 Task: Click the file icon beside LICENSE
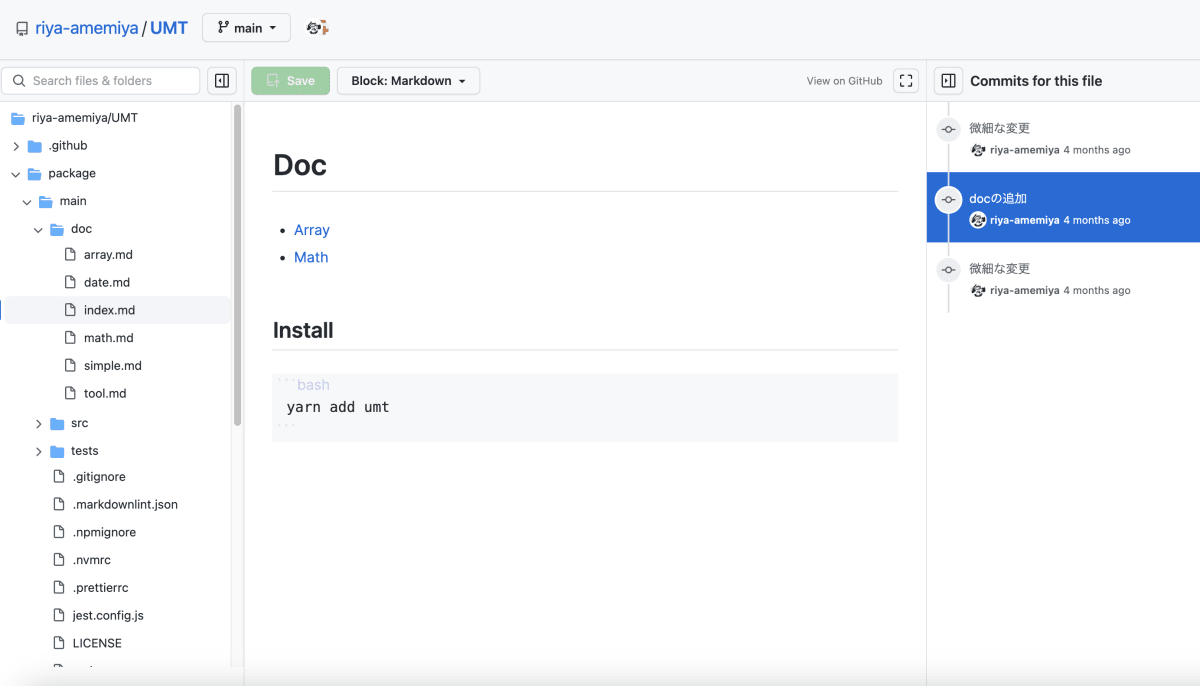pyautogui.click(x=59, y=643)
